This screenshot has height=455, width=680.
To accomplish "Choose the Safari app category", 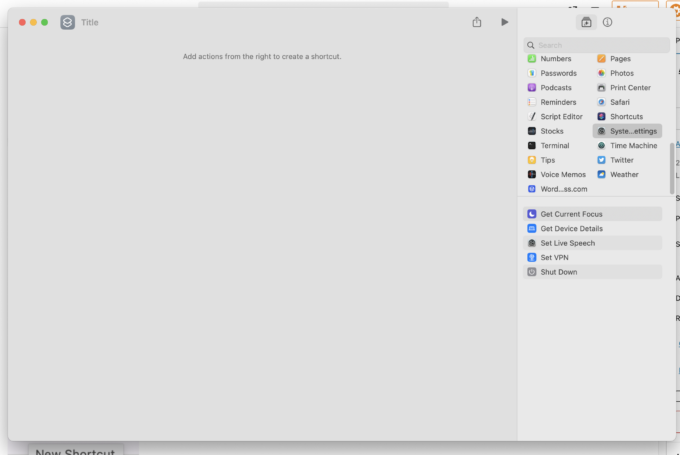I will coord(620,102).
